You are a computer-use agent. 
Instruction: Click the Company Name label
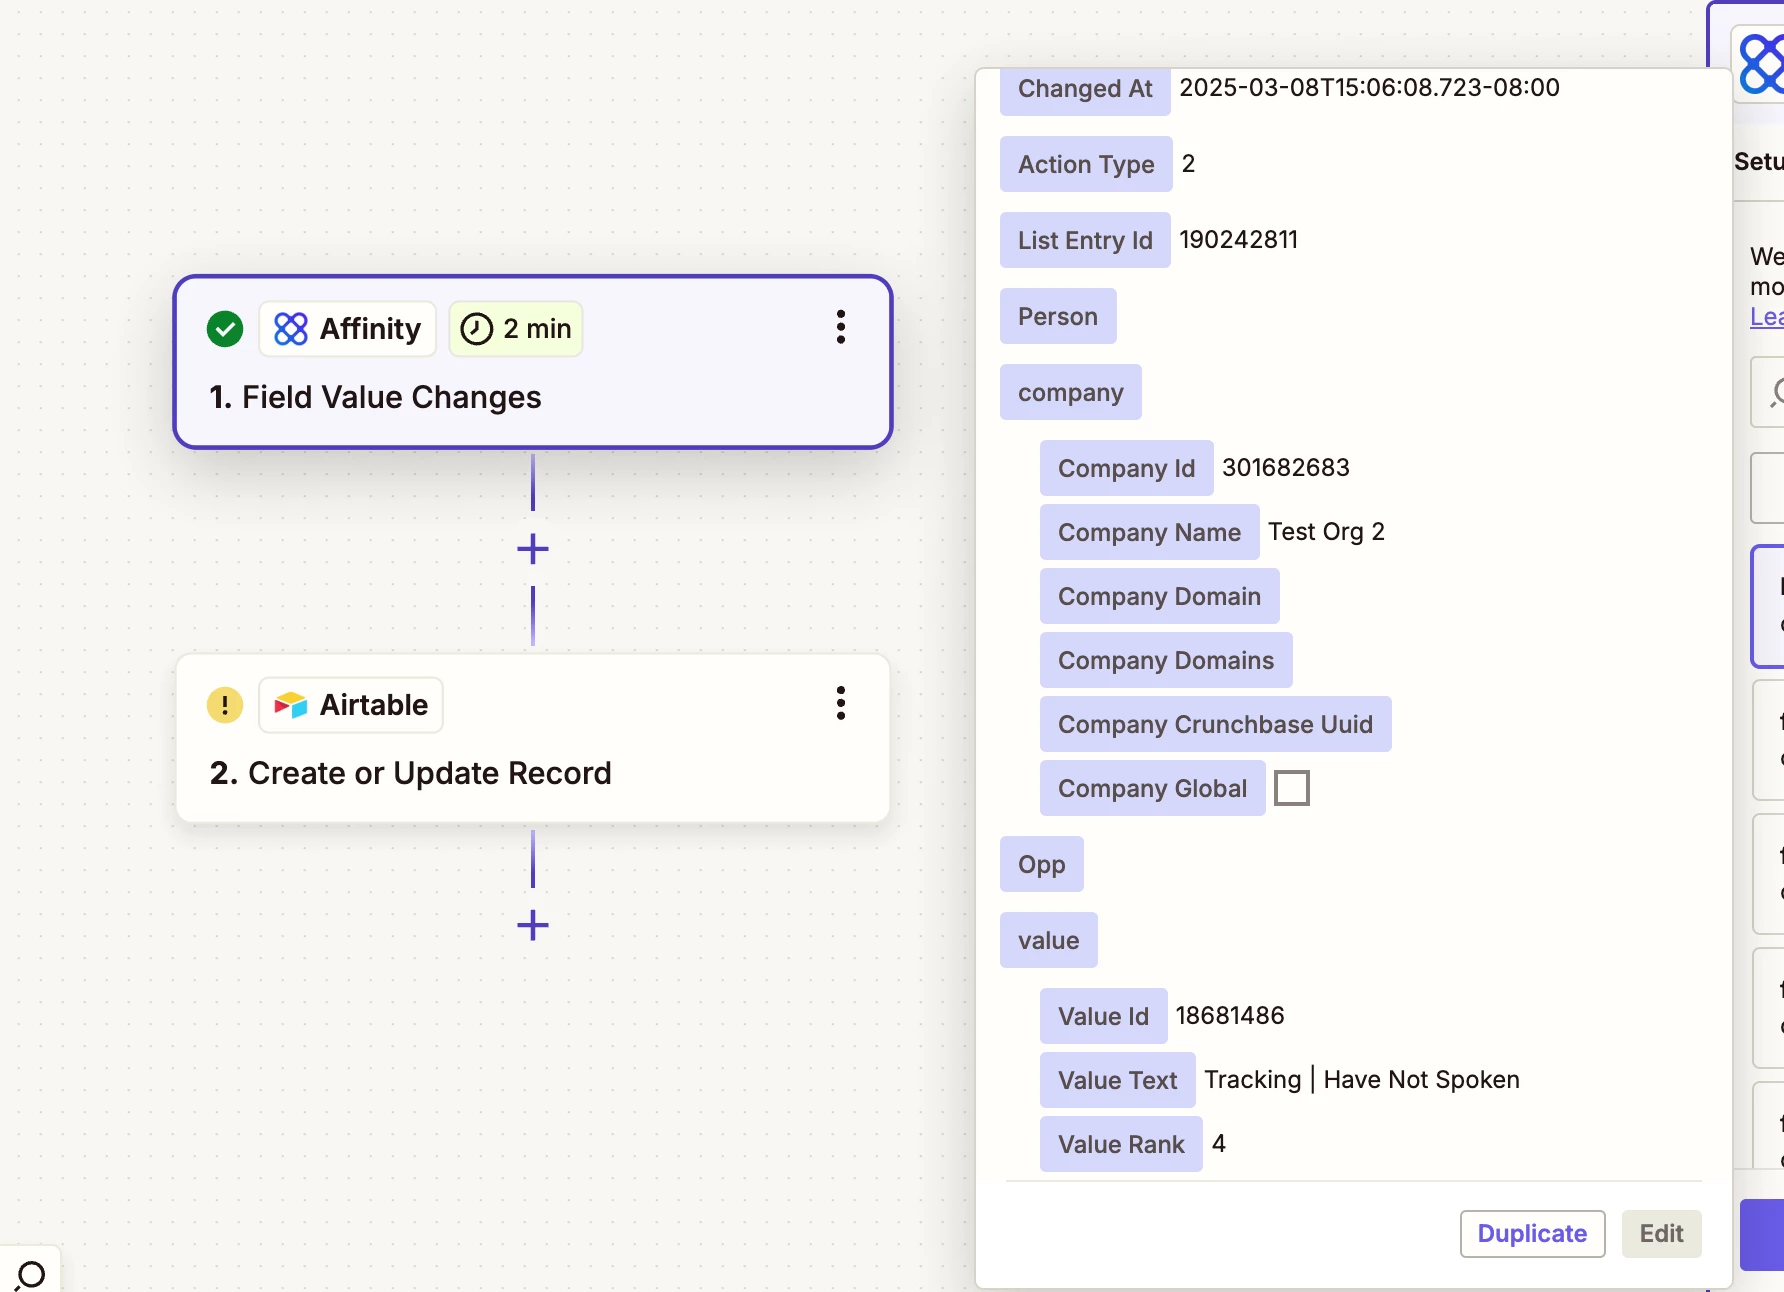1150,532
